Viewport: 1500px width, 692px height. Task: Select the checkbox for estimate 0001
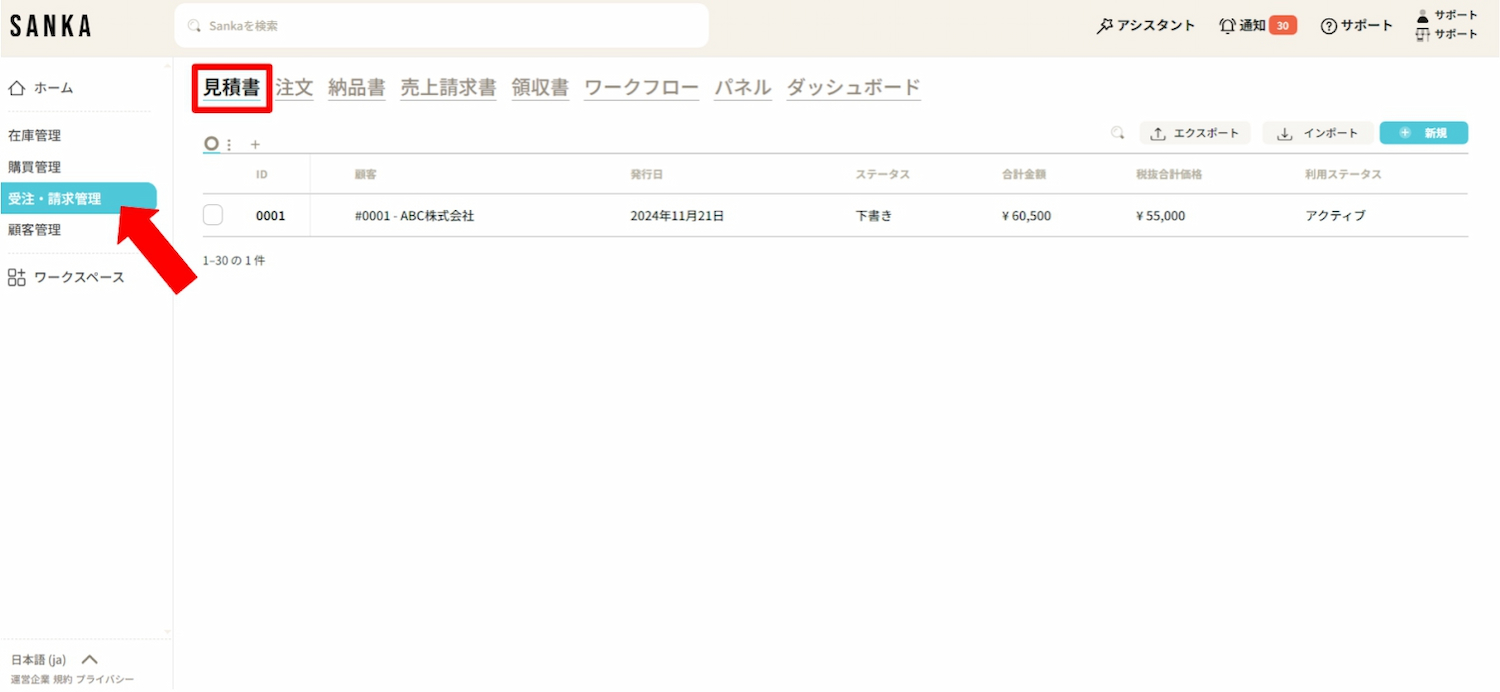(x=213, y=215)
